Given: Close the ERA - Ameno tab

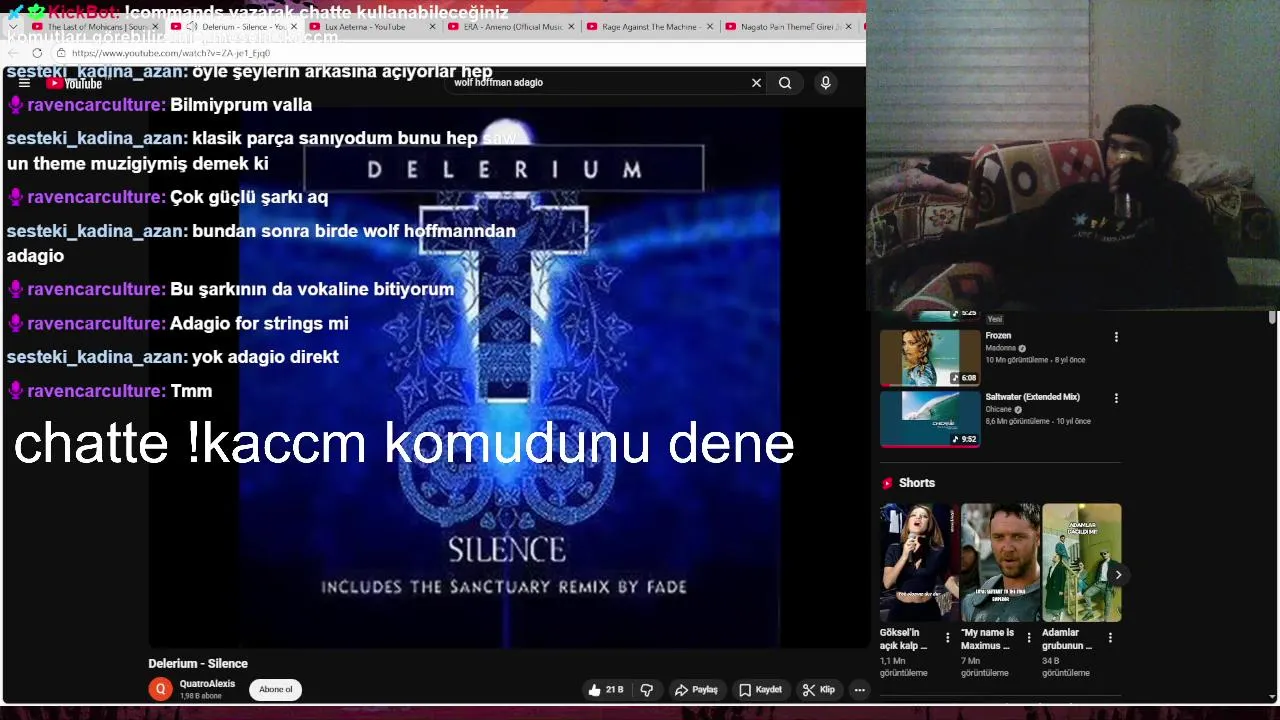Looking at the screenshot, I should pos(571,27).
